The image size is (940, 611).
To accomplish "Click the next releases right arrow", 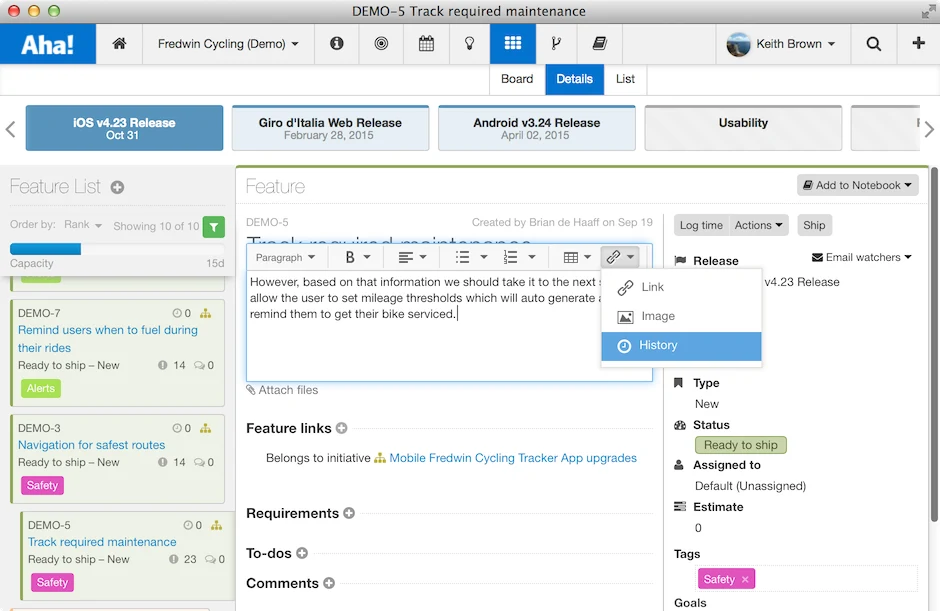I will click(x=929, y=129).
